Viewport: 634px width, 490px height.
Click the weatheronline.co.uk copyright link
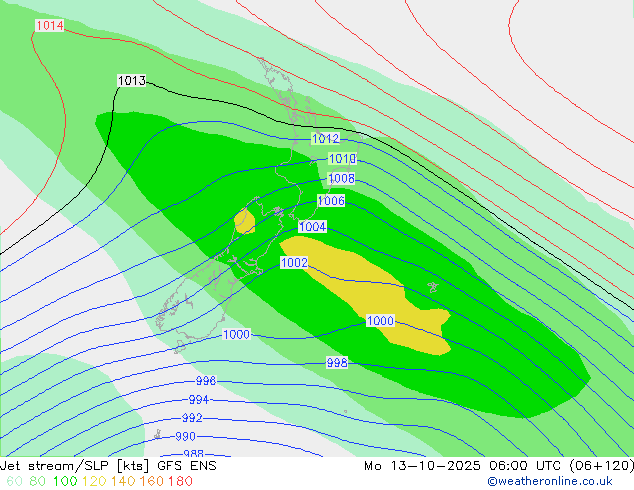550,481
